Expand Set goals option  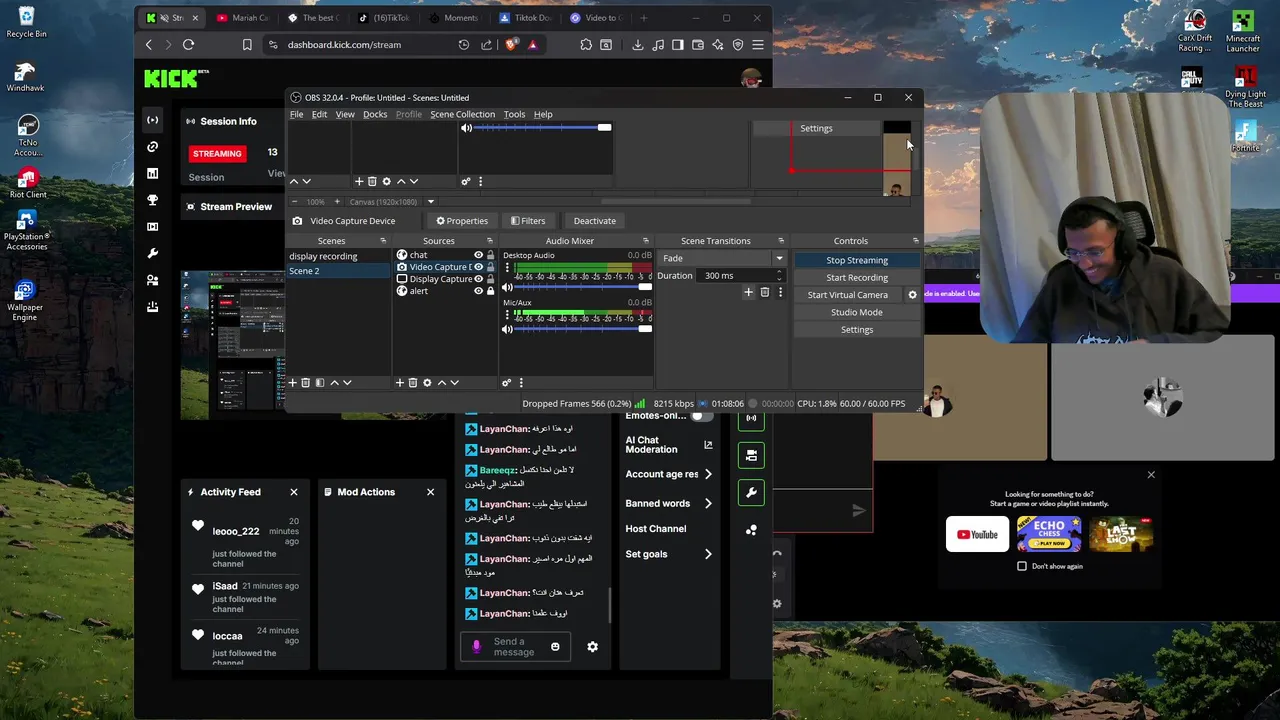[x=708, y=554]
